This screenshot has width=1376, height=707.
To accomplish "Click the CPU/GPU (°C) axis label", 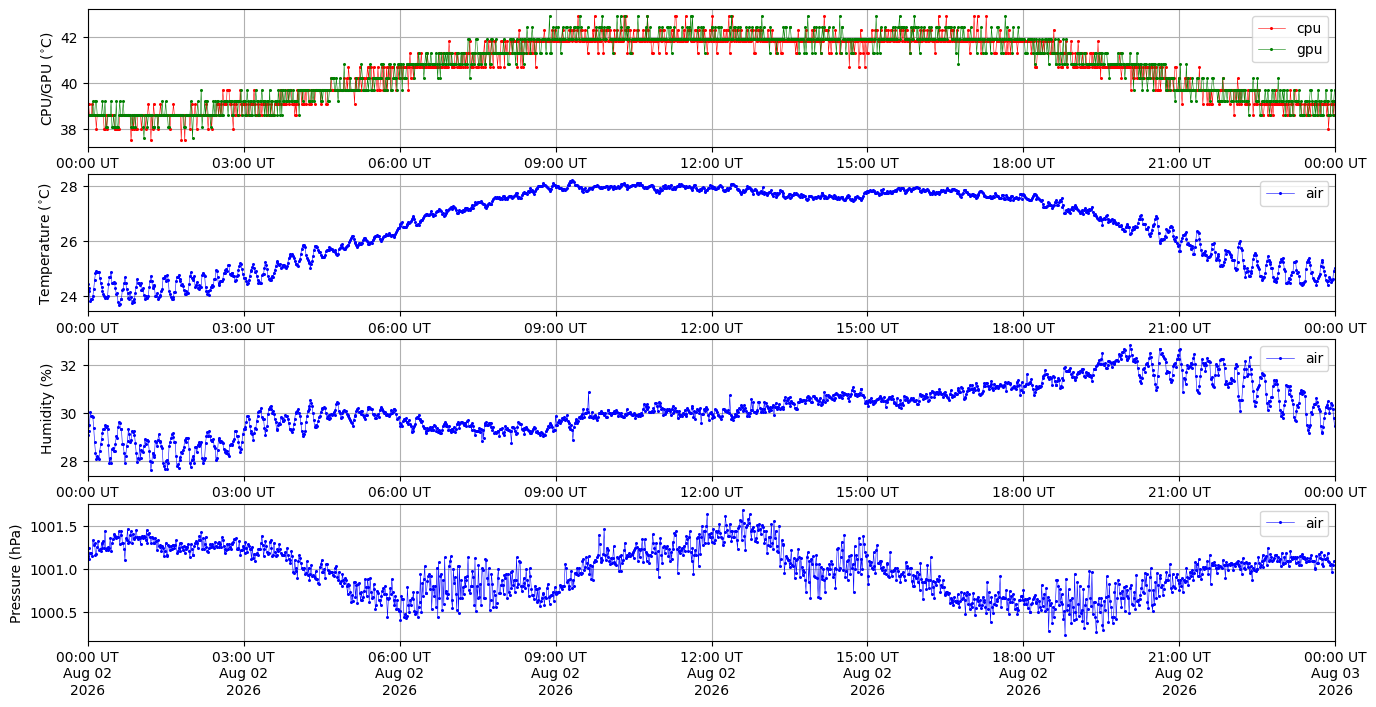I will coord(45,78).
